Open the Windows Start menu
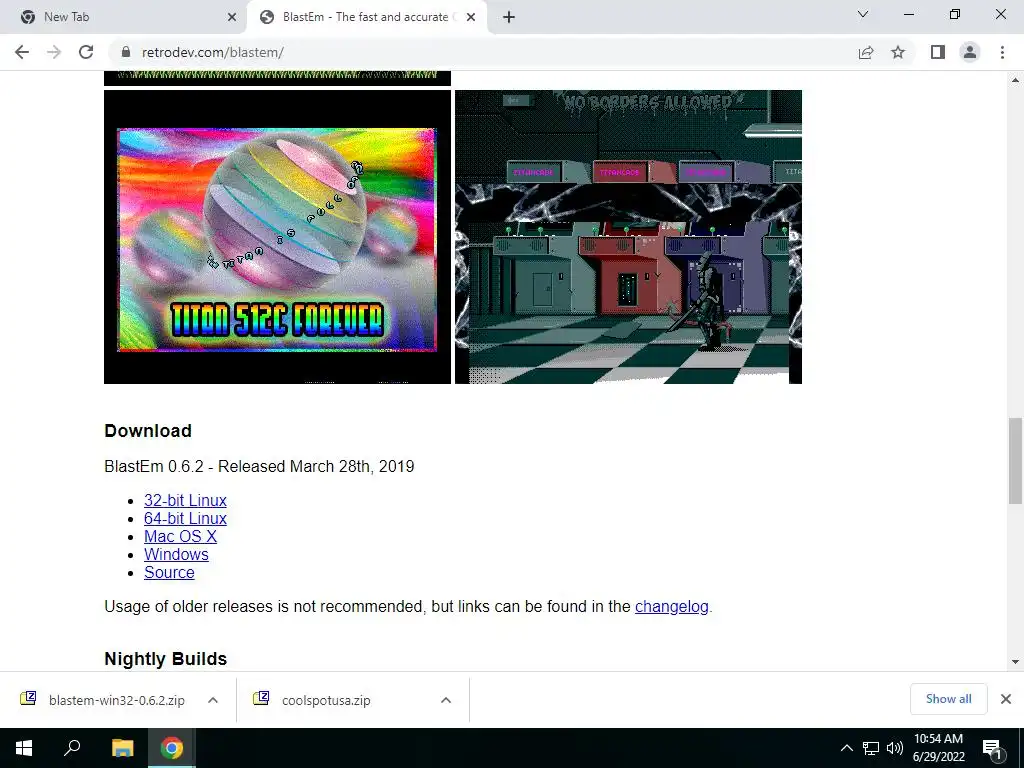 [24, 748]
